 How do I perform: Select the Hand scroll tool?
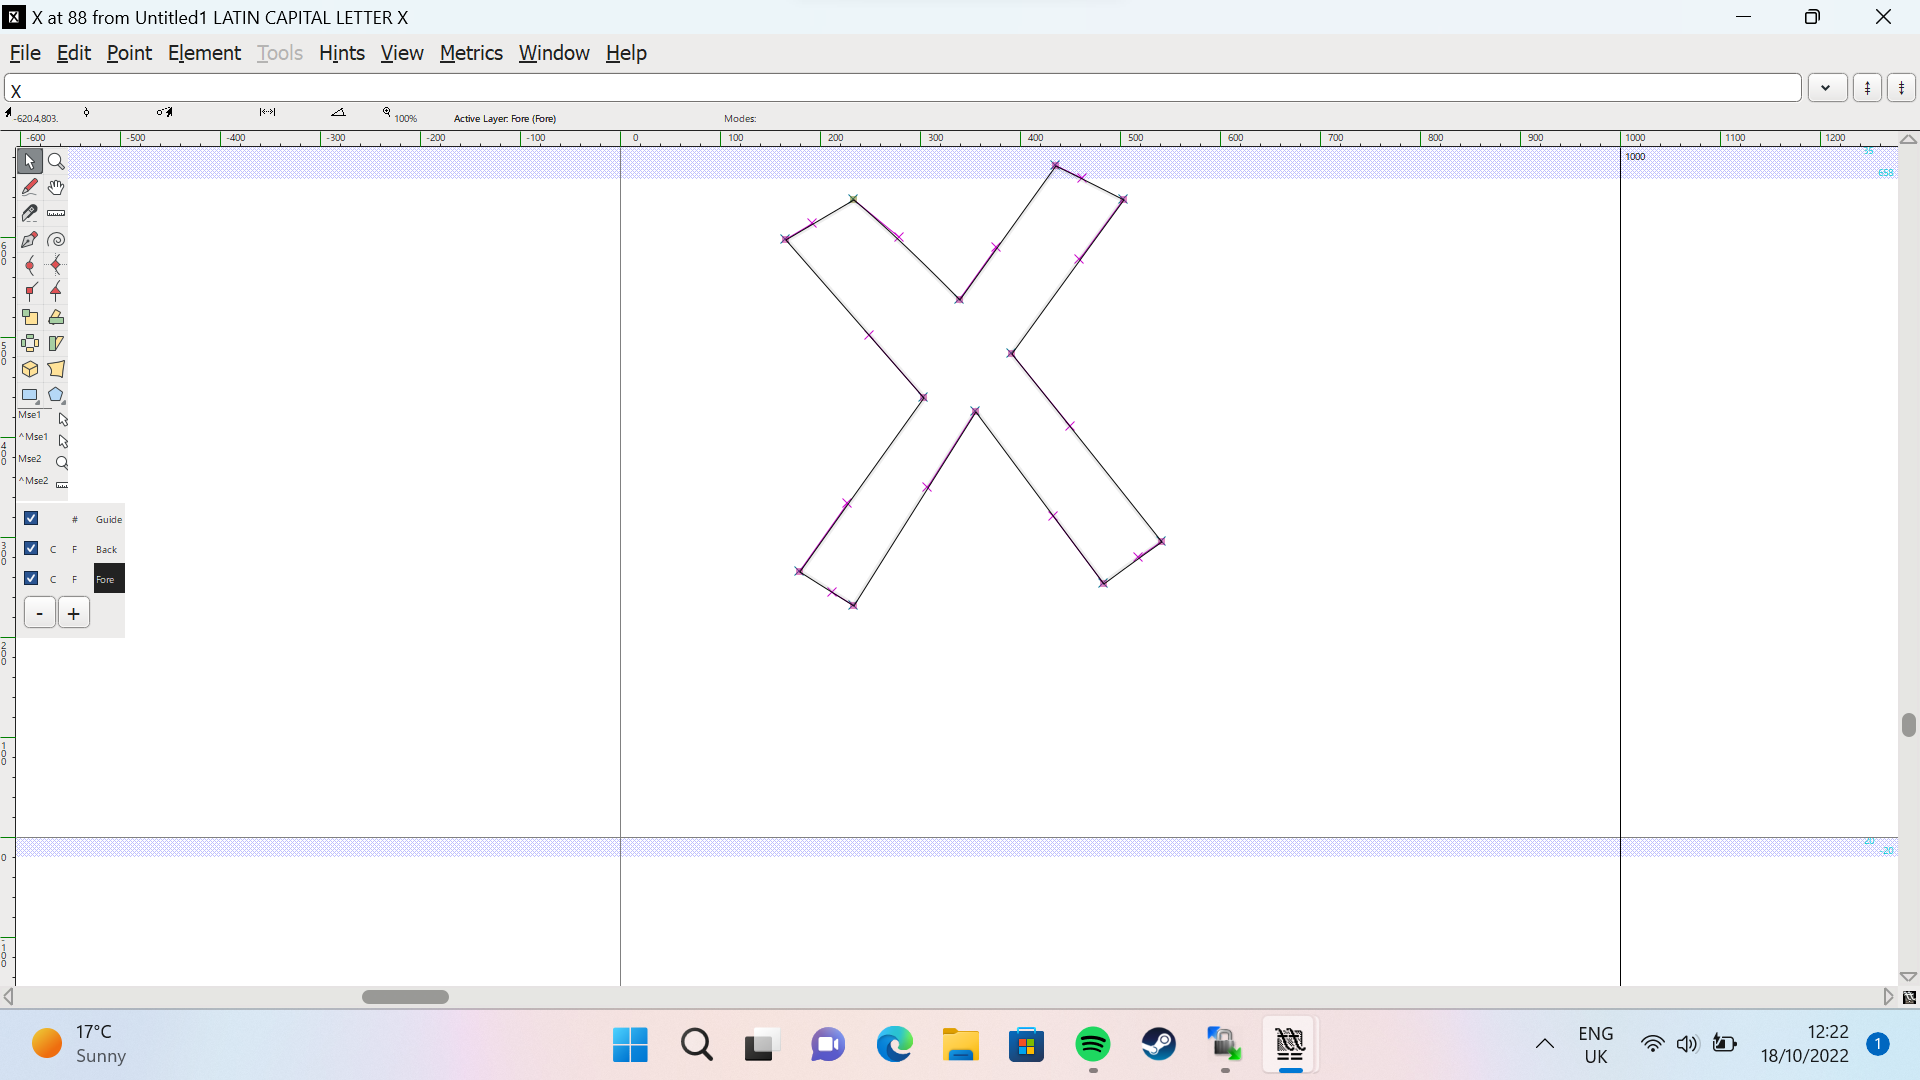pyautogui.click(x=56, y=187)
